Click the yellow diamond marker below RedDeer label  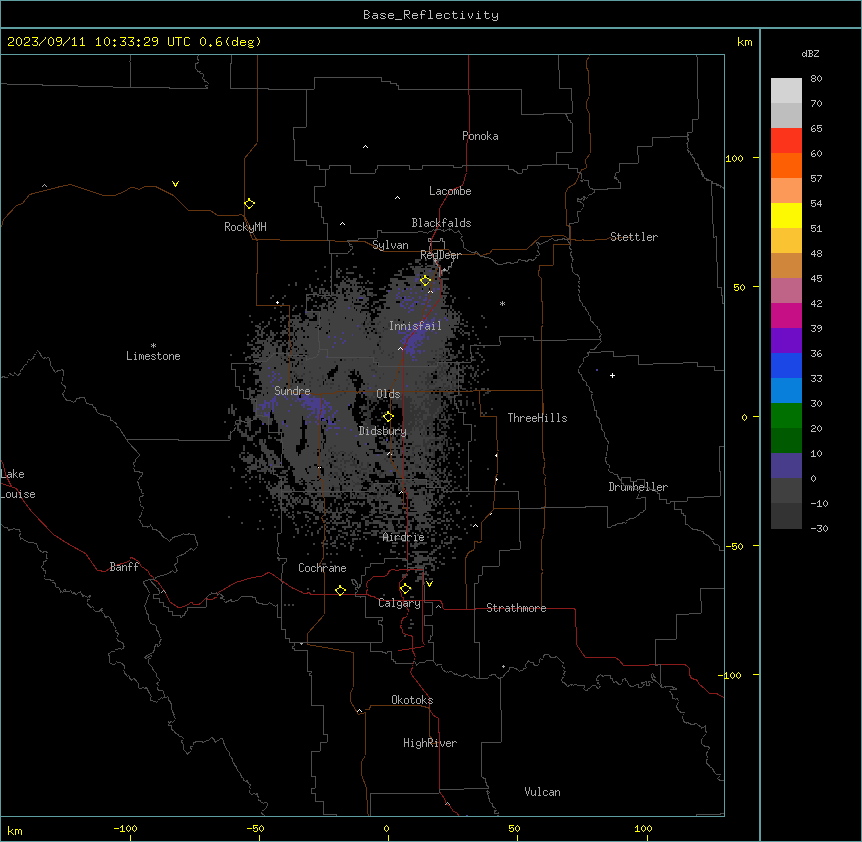pos(425,280)
